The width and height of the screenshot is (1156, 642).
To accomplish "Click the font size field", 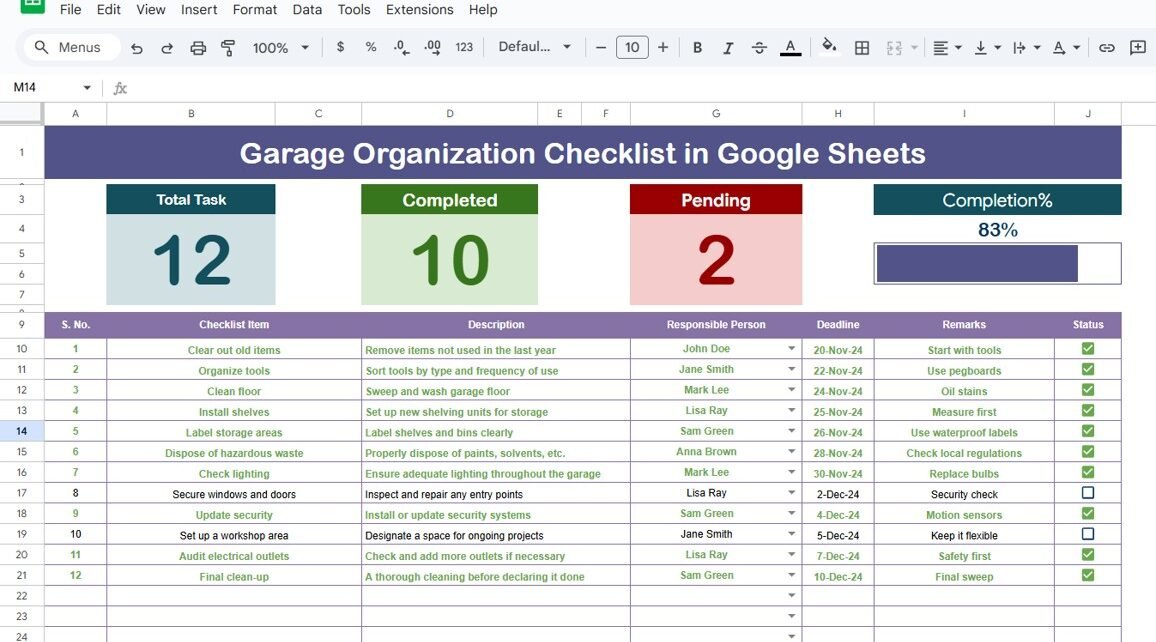I will (632, 47).
